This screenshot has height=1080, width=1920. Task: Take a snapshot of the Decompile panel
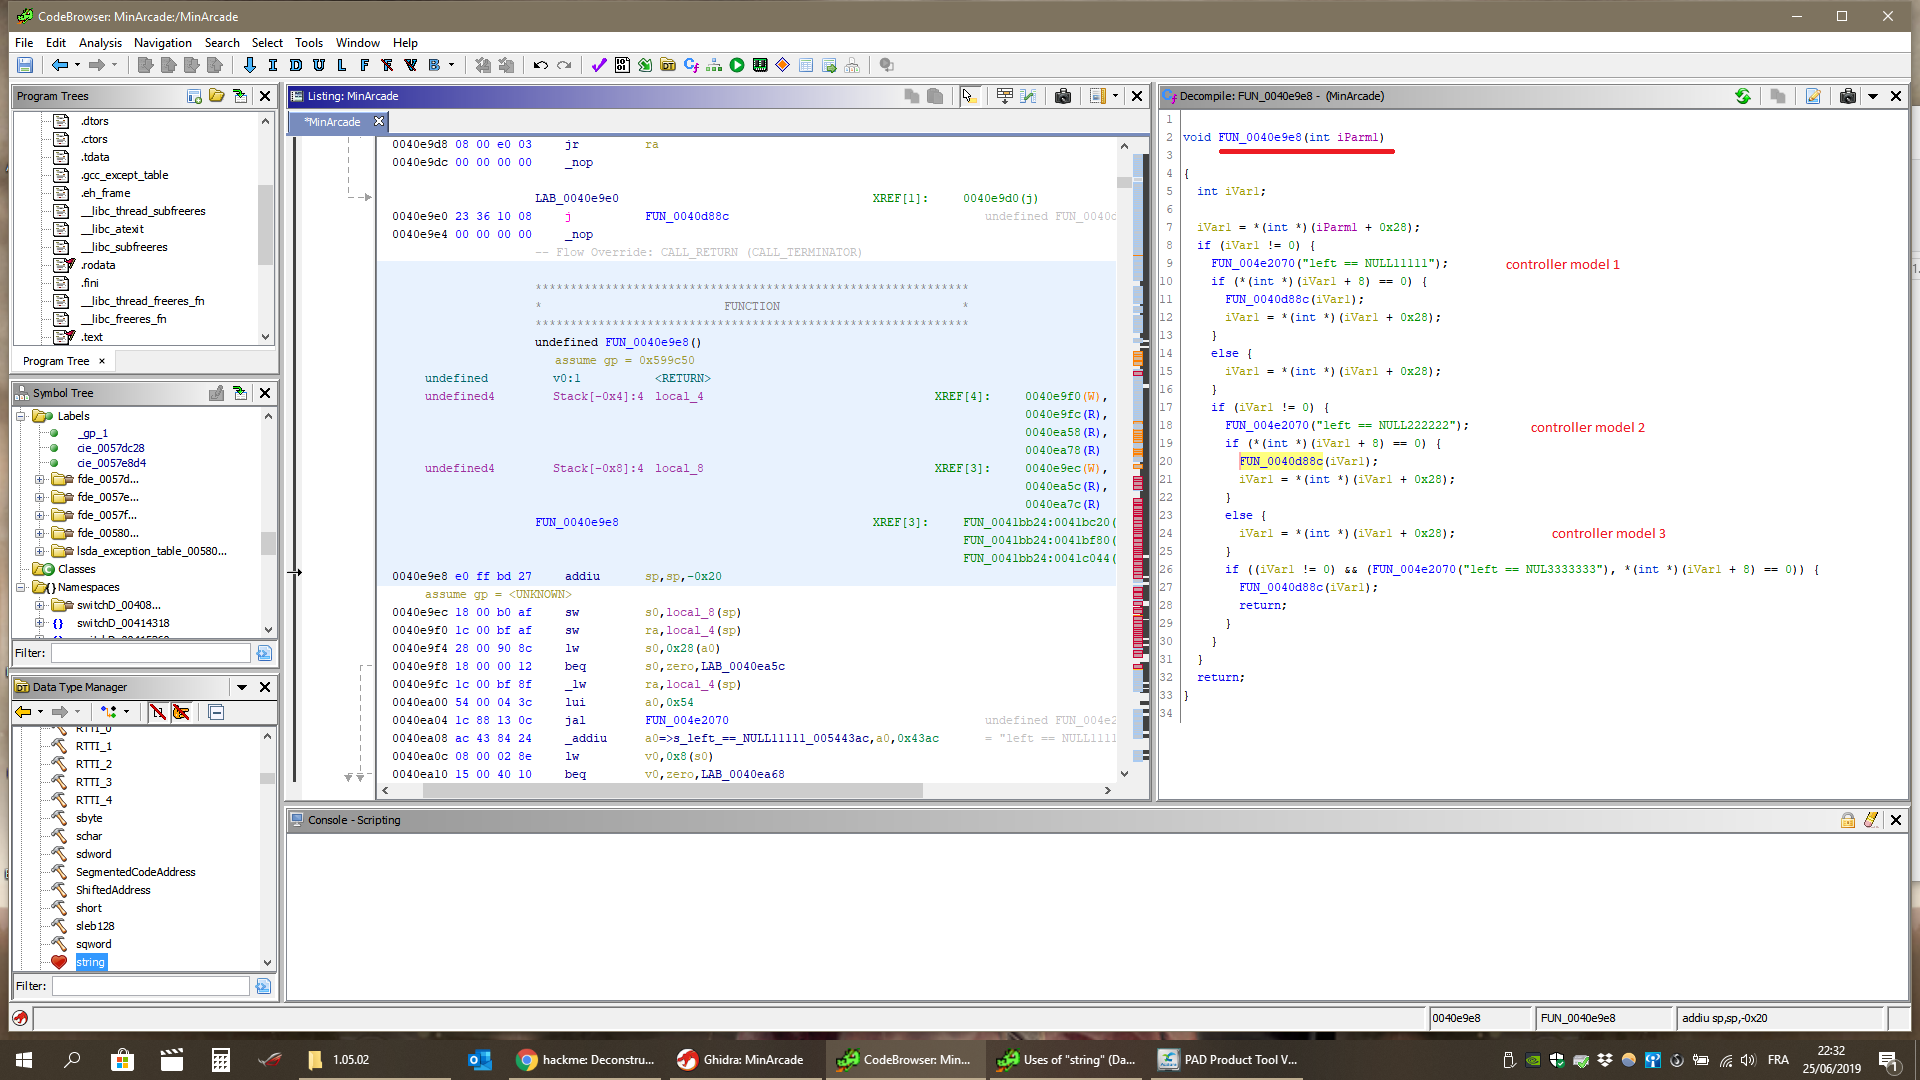(x=1848, y=96)
